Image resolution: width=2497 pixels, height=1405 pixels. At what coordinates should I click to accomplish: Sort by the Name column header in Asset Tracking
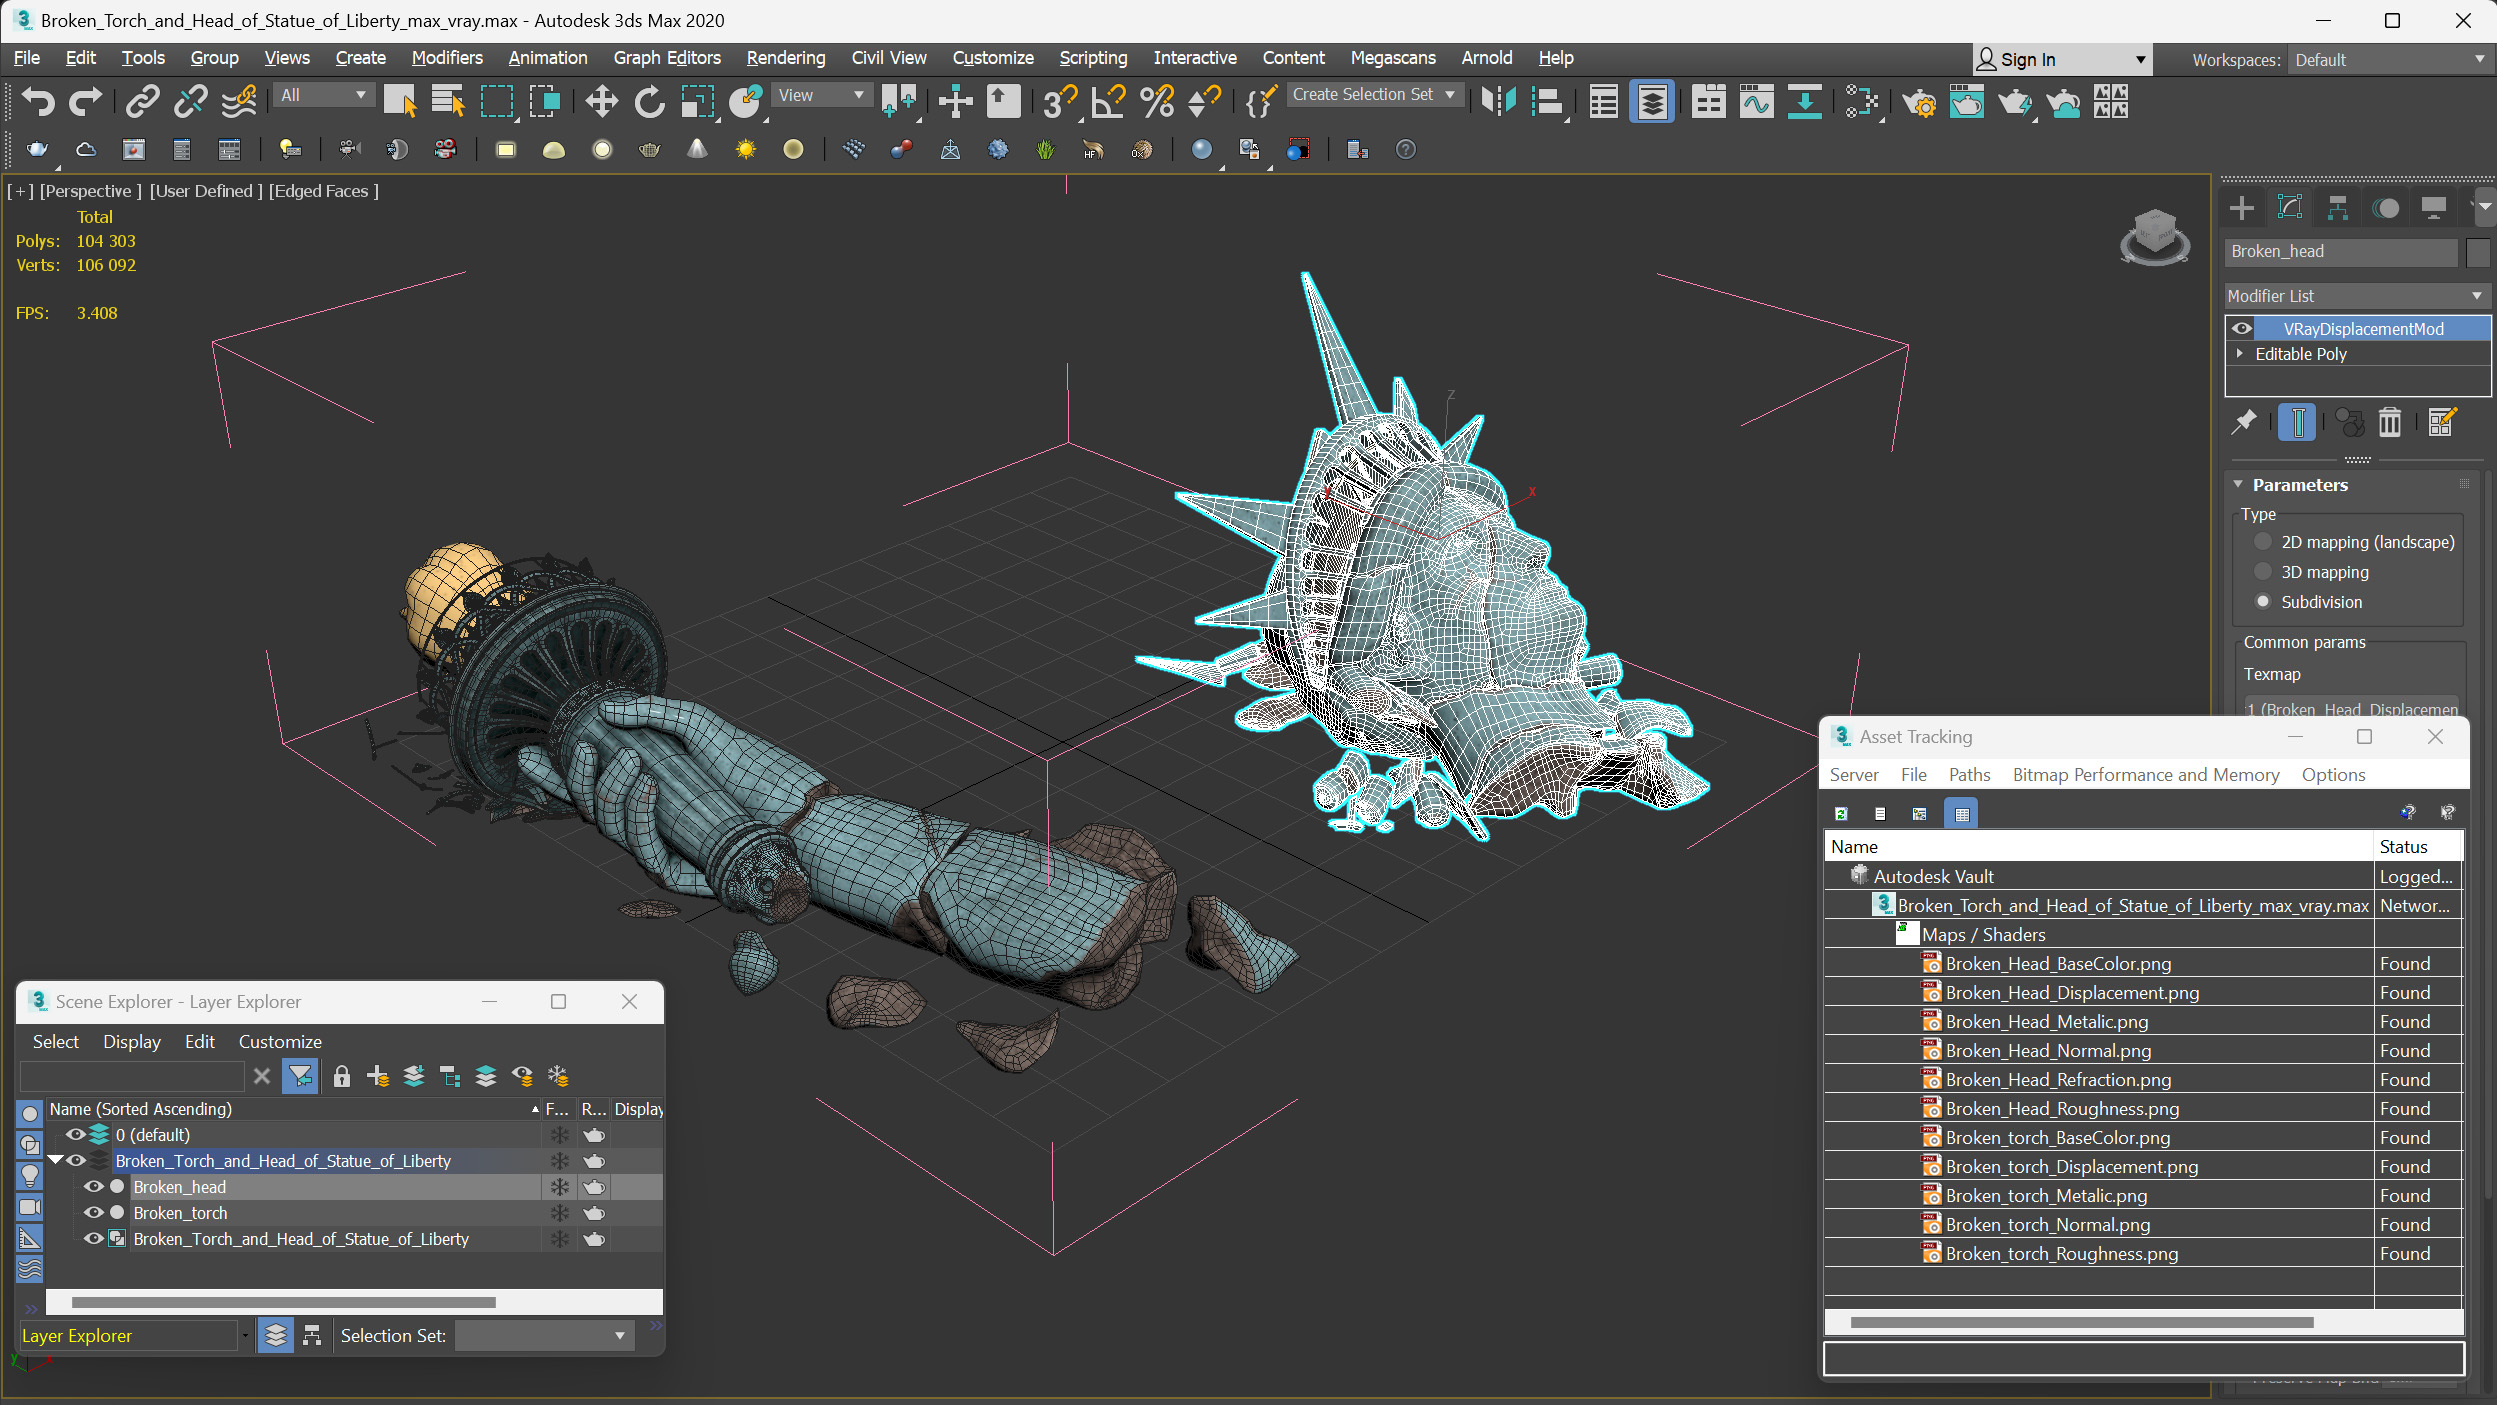[x=2099, y=847]
